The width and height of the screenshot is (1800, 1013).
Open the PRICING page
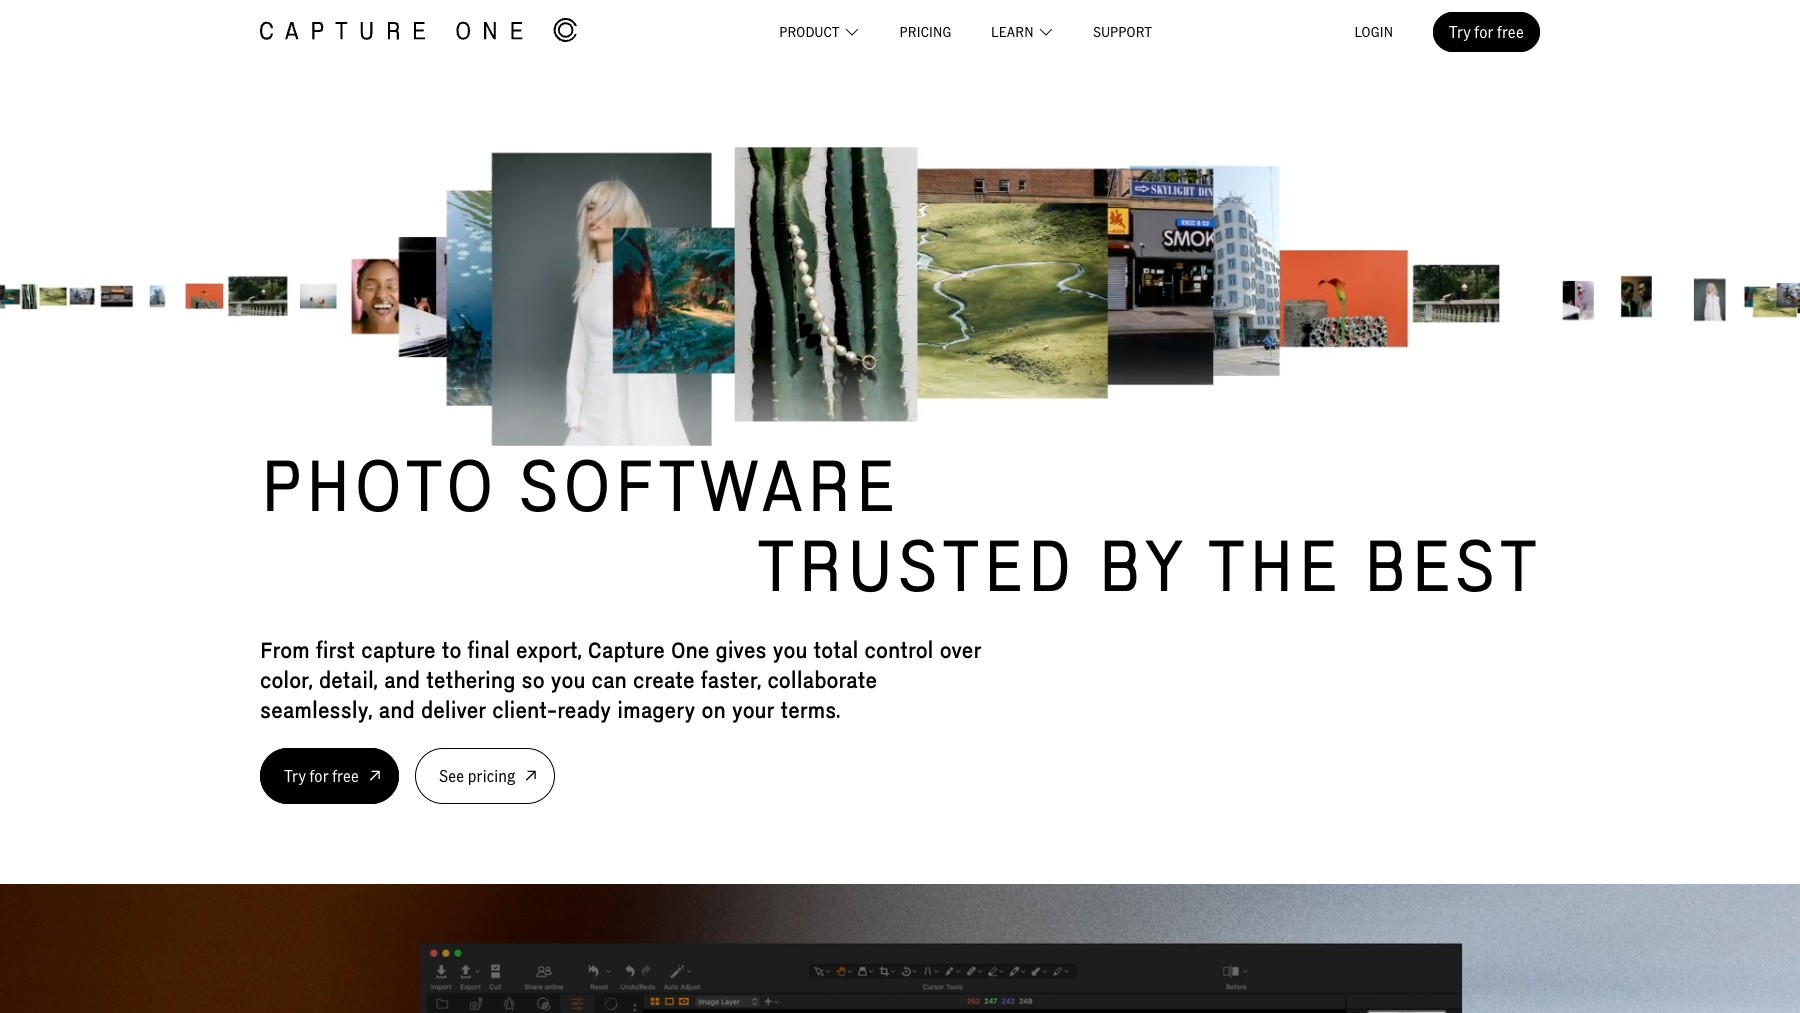point(925,32)
